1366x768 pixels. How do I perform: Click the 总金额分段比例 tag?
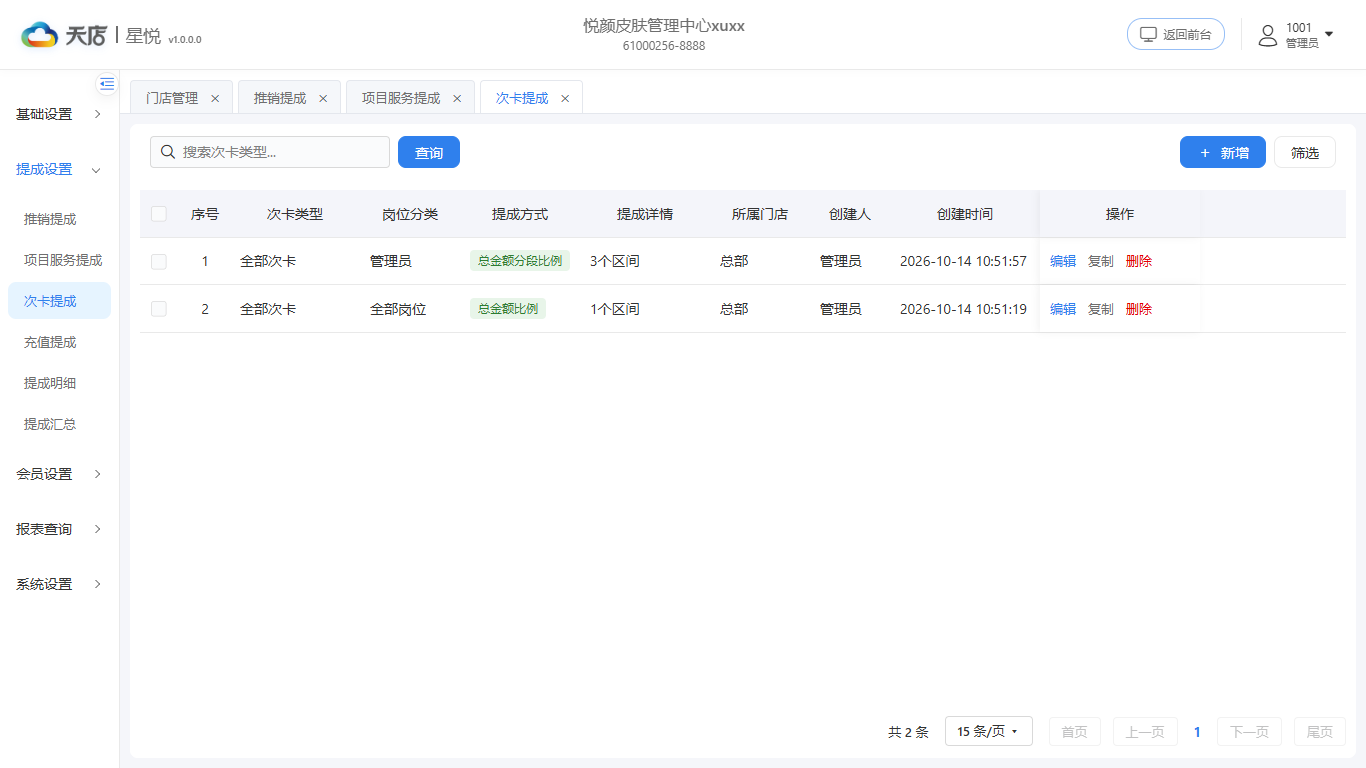click(x=520, y=261)
